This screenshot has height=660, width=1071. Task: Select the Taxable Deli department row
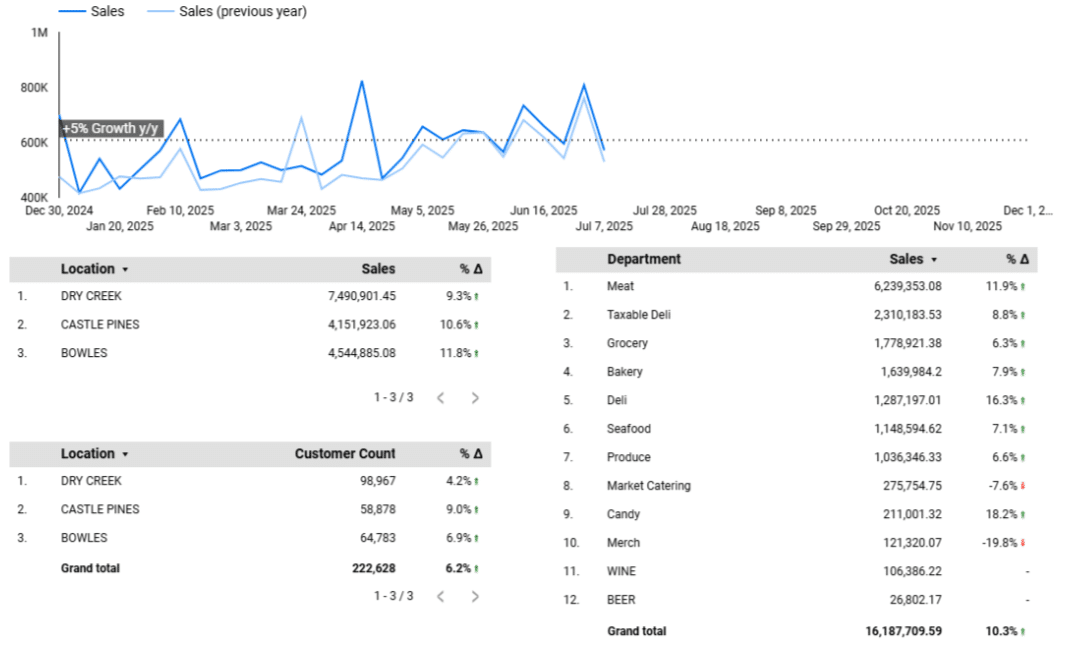(x=638, y=315)
